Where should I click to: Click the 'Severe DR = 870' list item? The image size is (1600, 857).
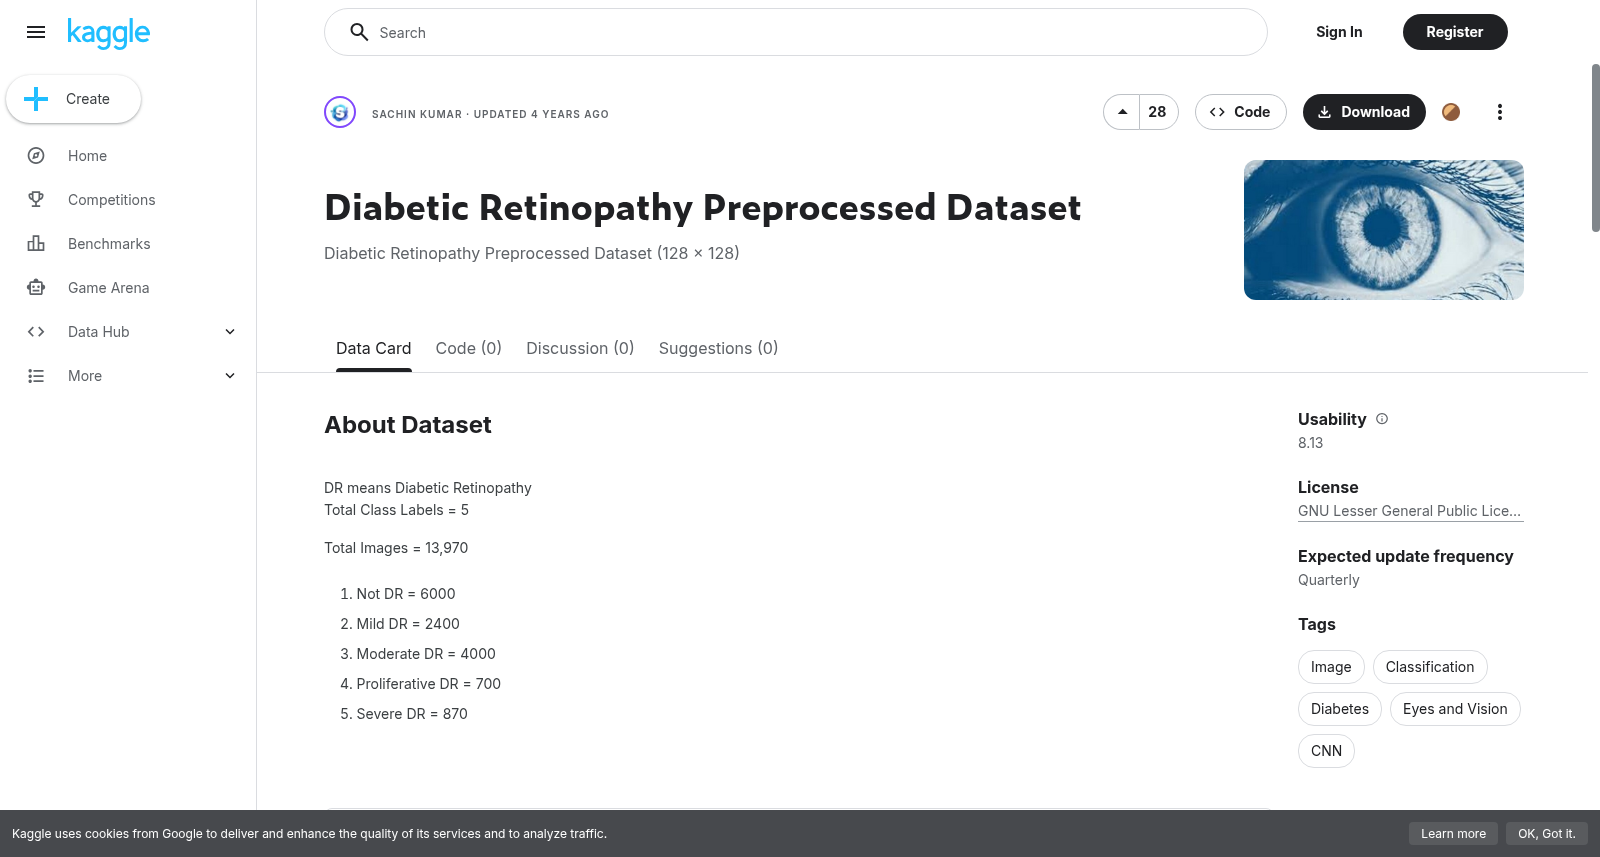pyautogui.click(x=412, y=714)
